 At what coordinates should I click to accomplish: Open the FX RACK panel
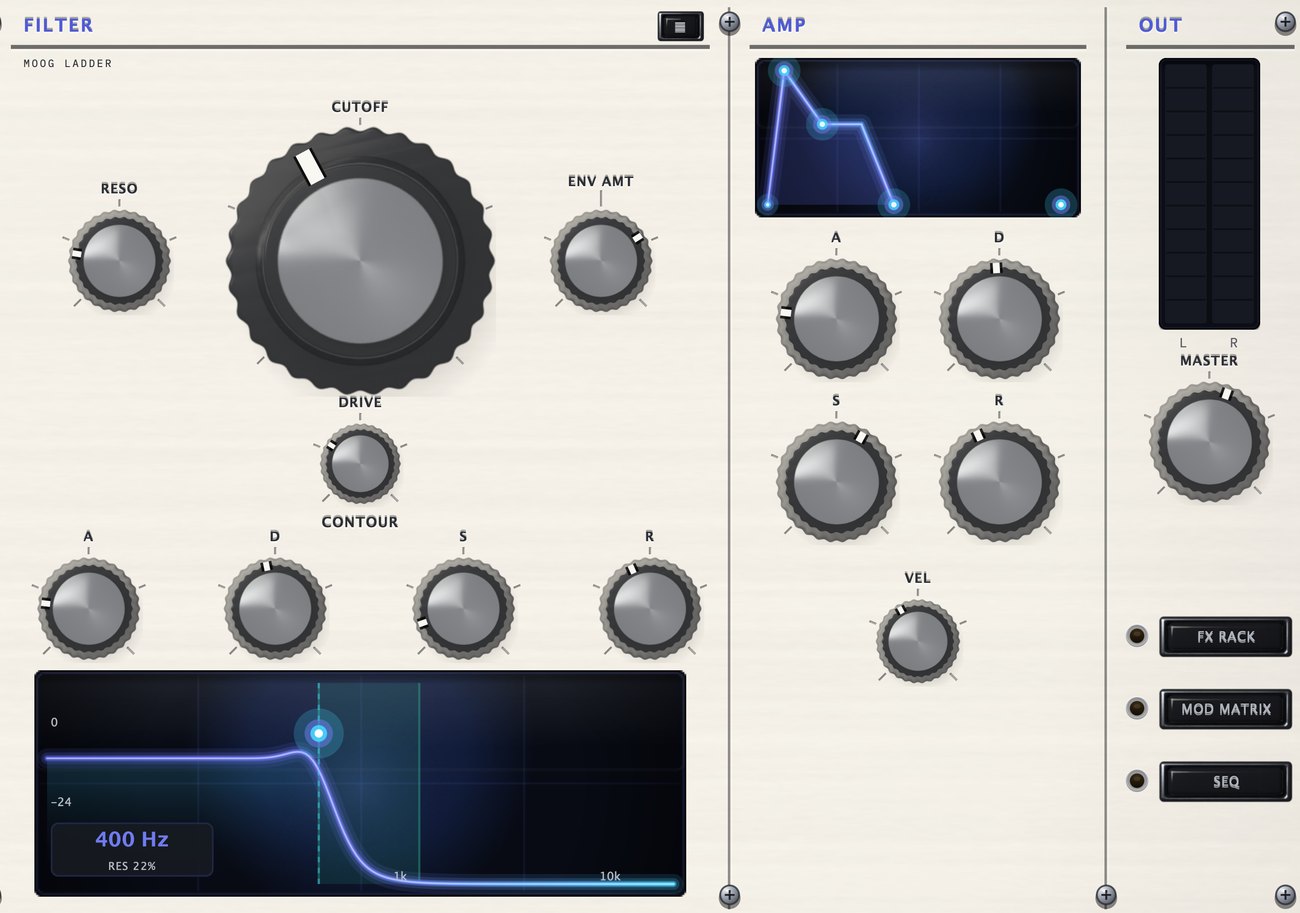point(1226,636)
